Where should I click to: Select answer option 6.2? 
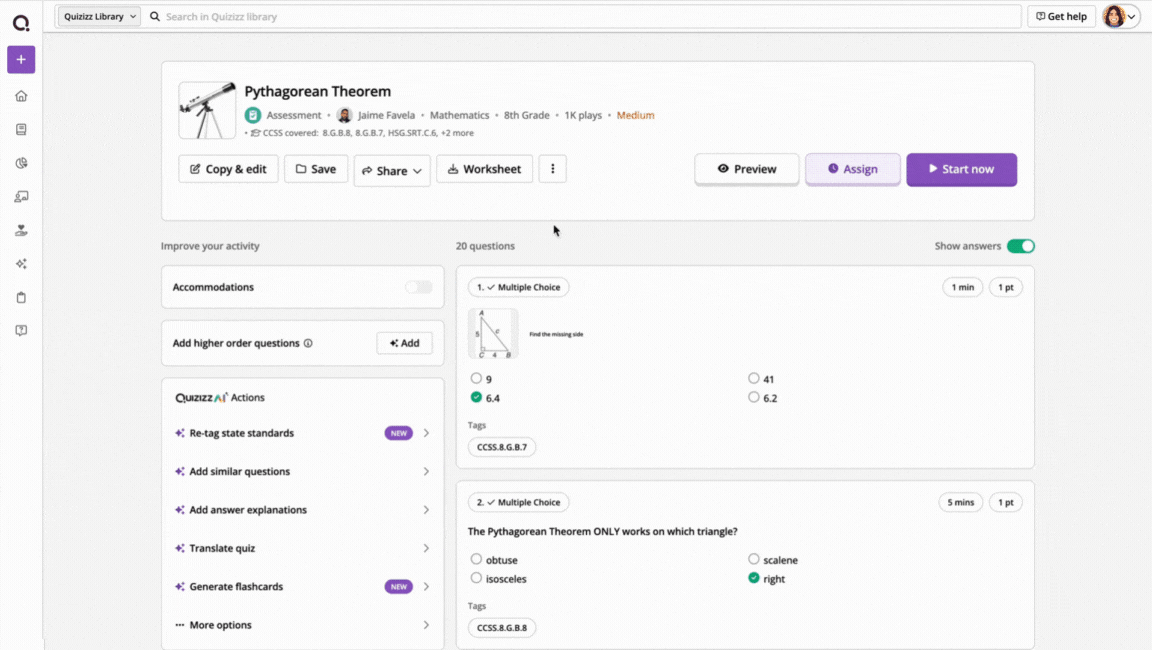coord(754,397)
